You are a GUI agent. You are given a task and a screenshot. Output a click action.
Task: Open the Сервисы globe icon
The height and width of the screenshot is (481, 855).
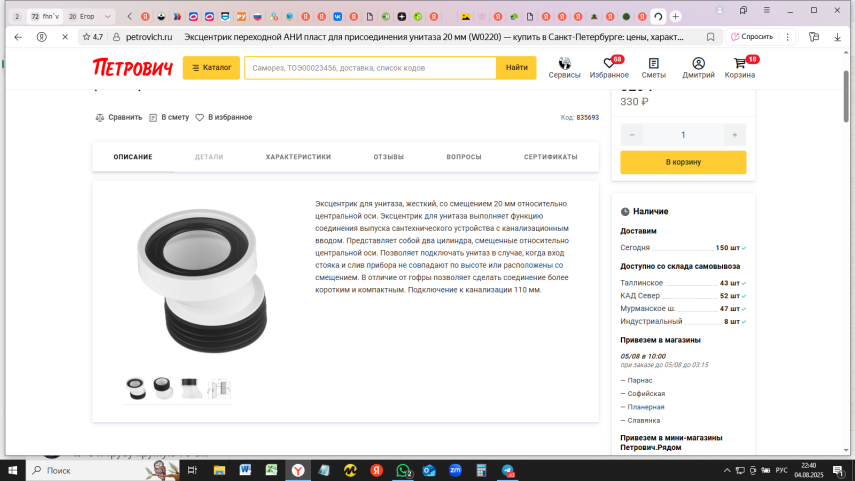tap(564, 63)
